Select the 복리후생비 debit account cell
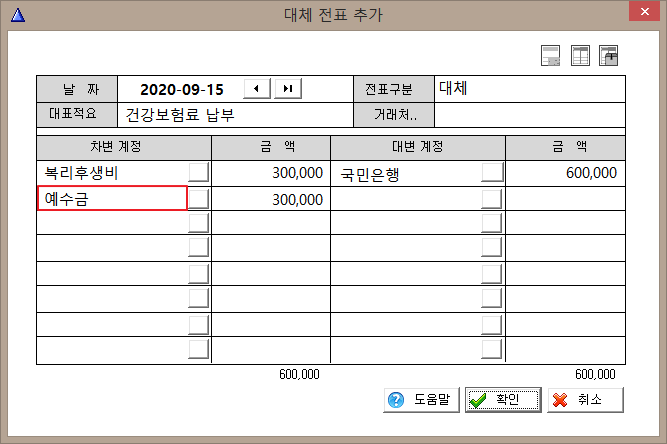The width and height of the screenshot is (667, 444). 112,173
